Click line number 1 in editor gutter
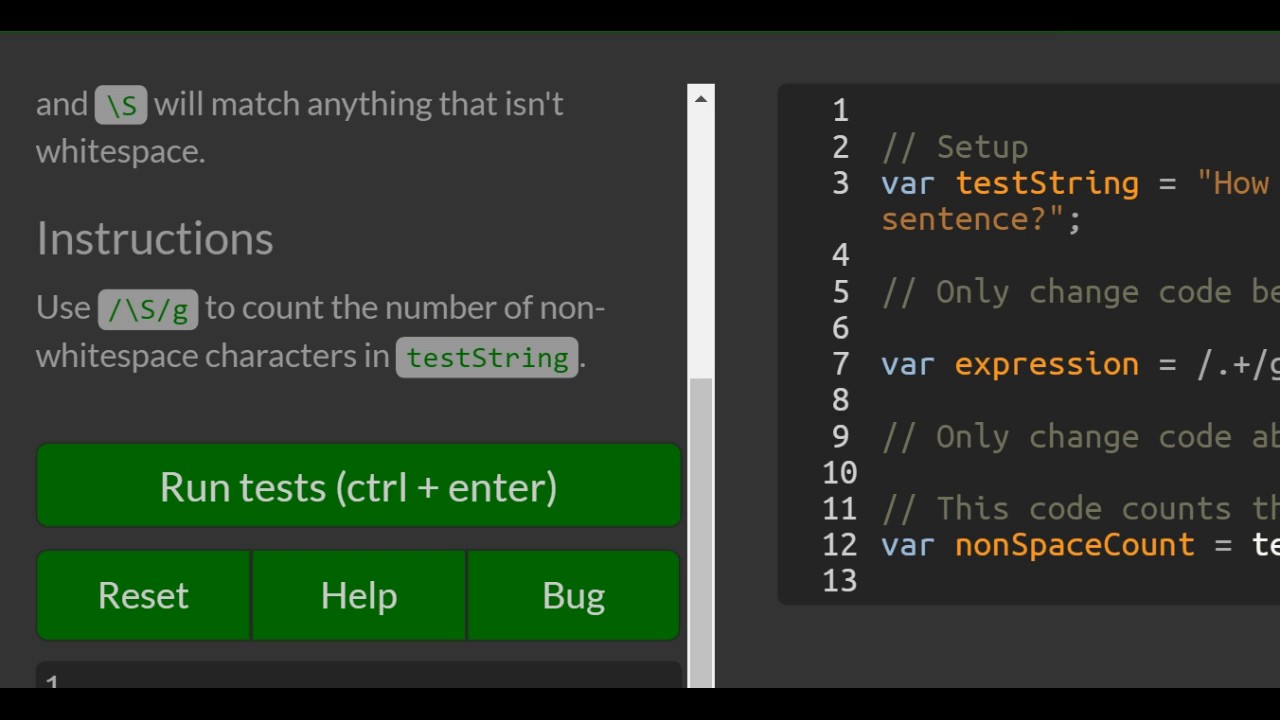The height and width of the screenshot is (720, 1280). [x=840, y=110]
